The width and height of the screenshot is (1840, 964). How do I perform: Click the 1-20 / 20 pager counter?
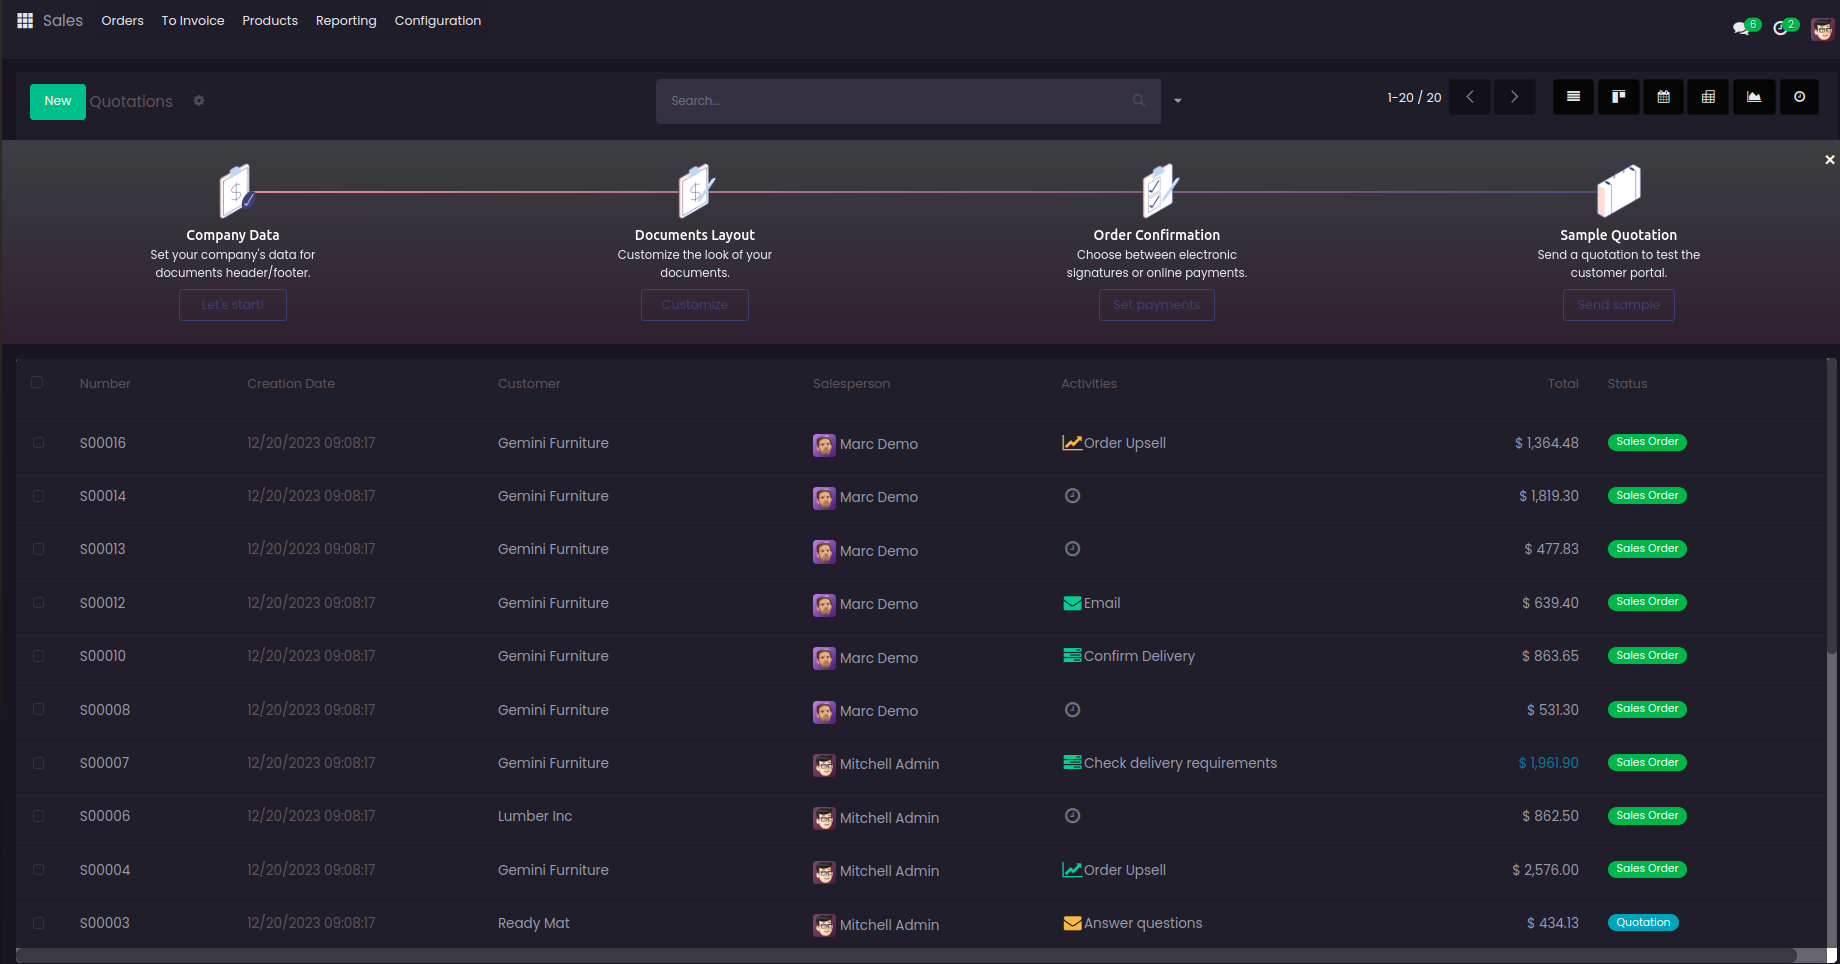click(x=1414, y=98)
